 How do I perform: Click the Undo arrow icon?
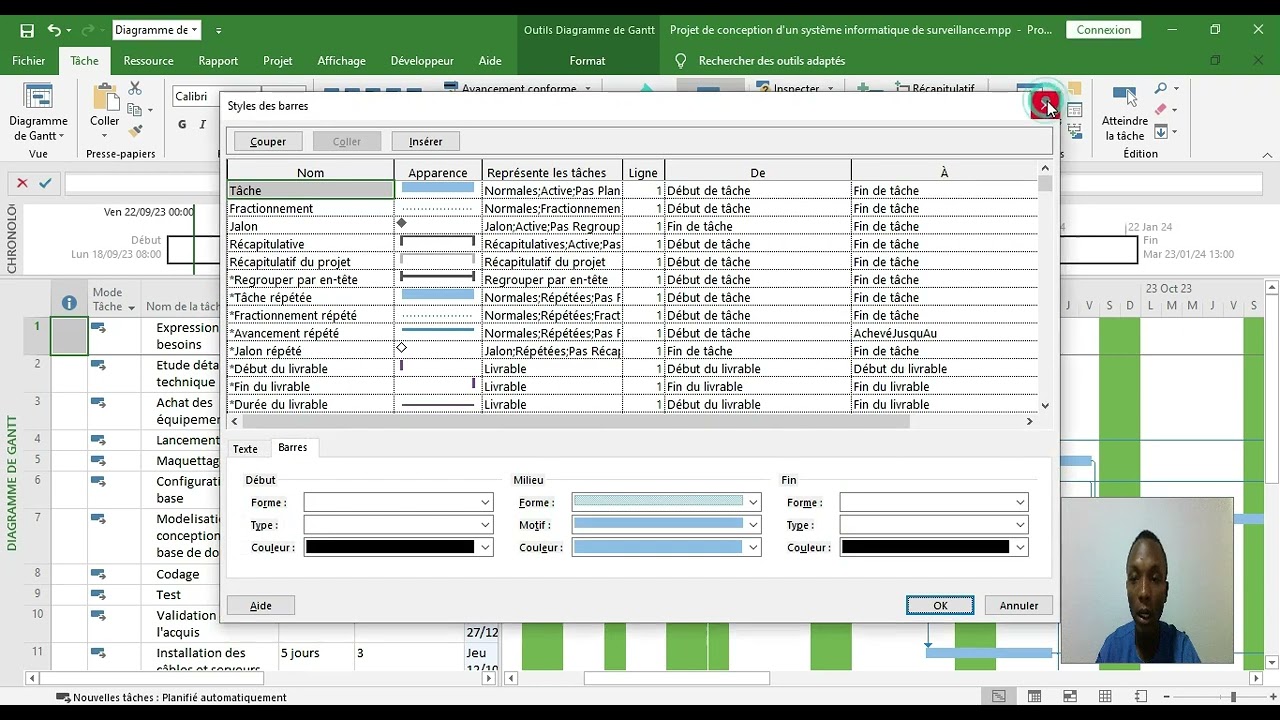coord(54,30)
